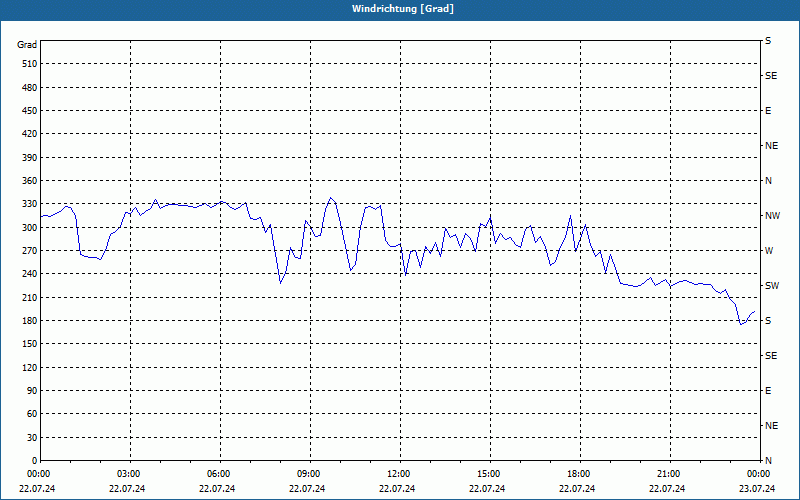Click the 90 degree axis label
Image resolution: width=800 pixels, height=500 pixels.
(32, 391)
